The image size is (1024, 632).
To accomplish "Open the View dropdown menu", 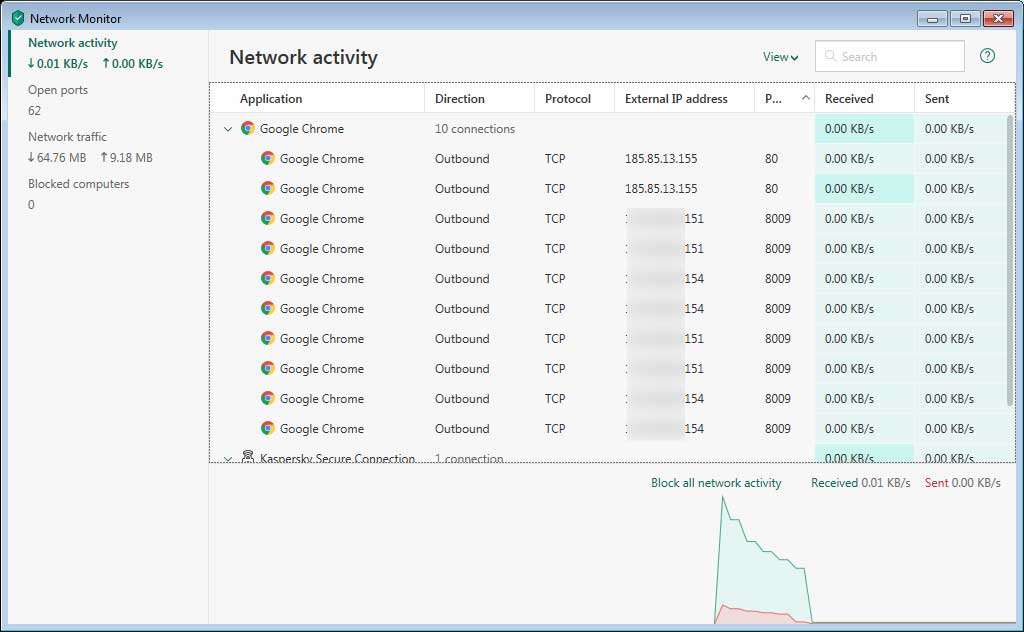I will coord(780,57).
